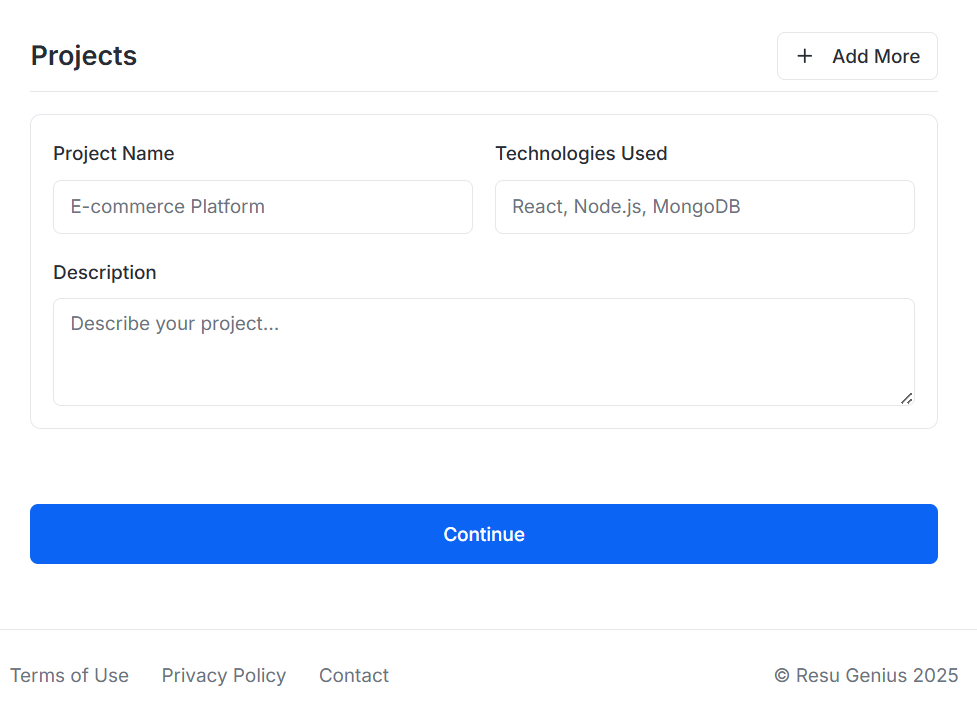977x701 pixels.
Task: Click the Project Name label
Action: click(x=113, y=153)
